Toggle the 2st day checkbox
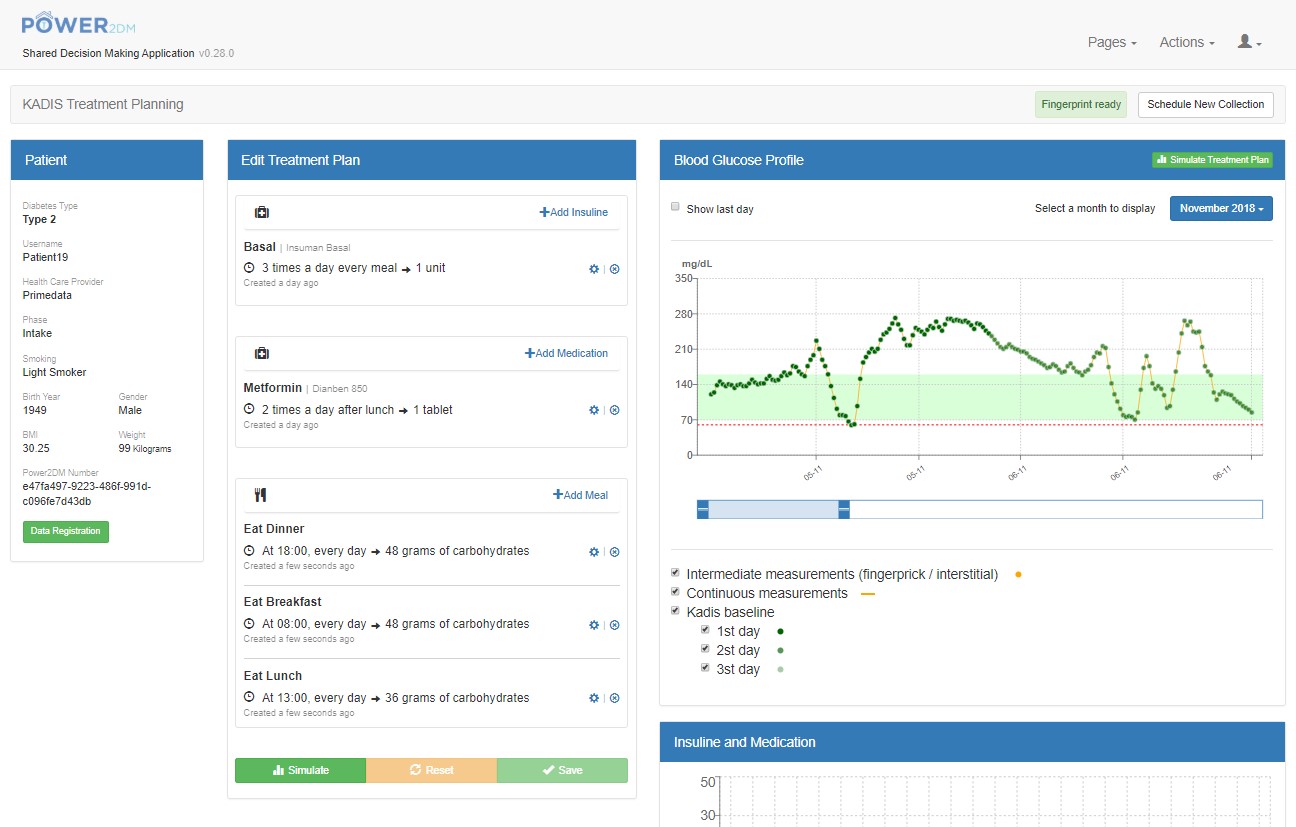The height and width of the screenshot is (827, 1296). (x=705, y=649)
